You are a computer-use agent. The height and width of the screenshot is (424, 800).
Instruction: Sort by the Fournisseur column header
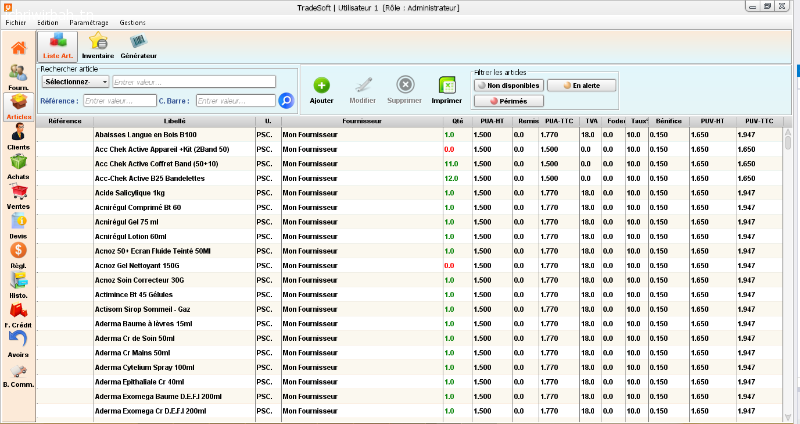[x=362, y=121]
